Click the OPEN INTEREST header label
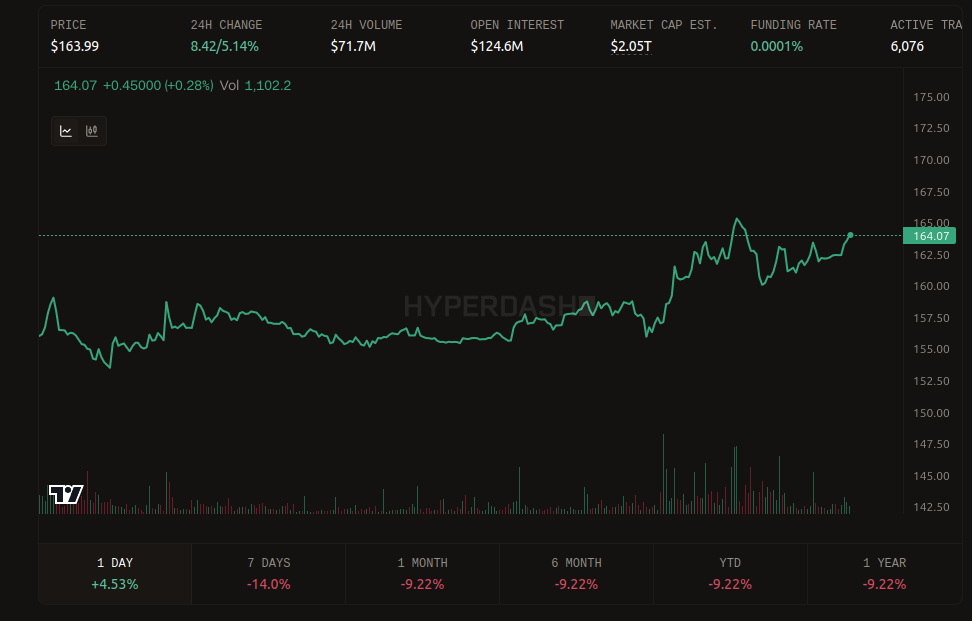The height and width of the screenshot is (621, 972). coord(517,25)
